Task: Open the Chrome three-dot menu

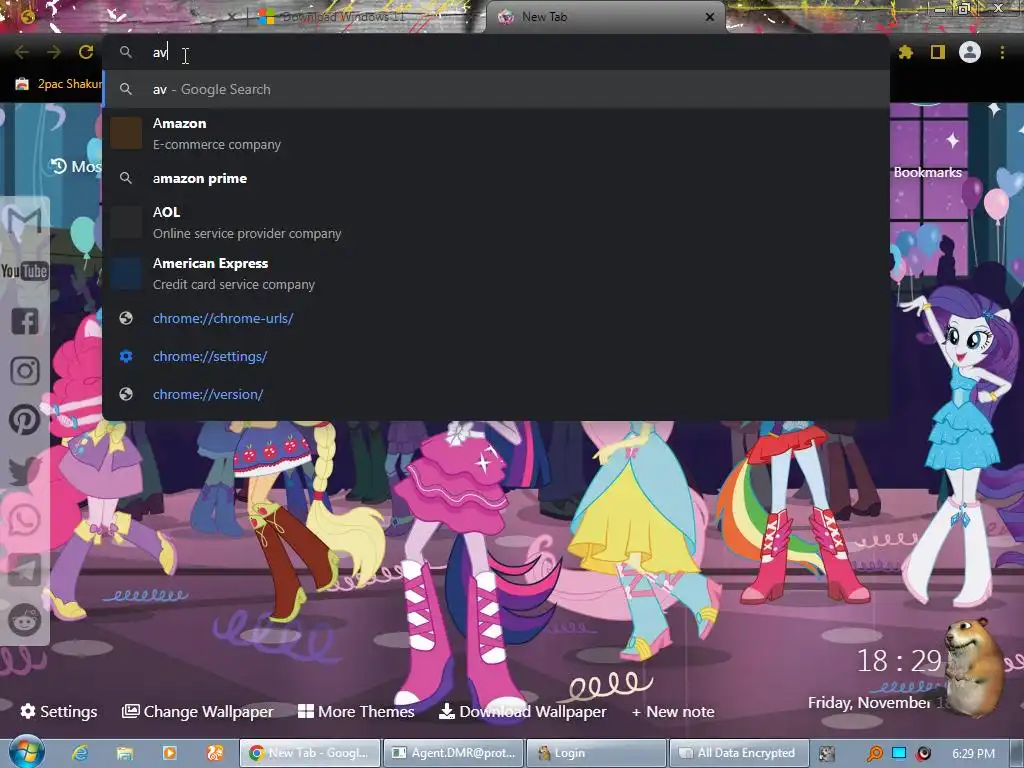Action: 1002,52
